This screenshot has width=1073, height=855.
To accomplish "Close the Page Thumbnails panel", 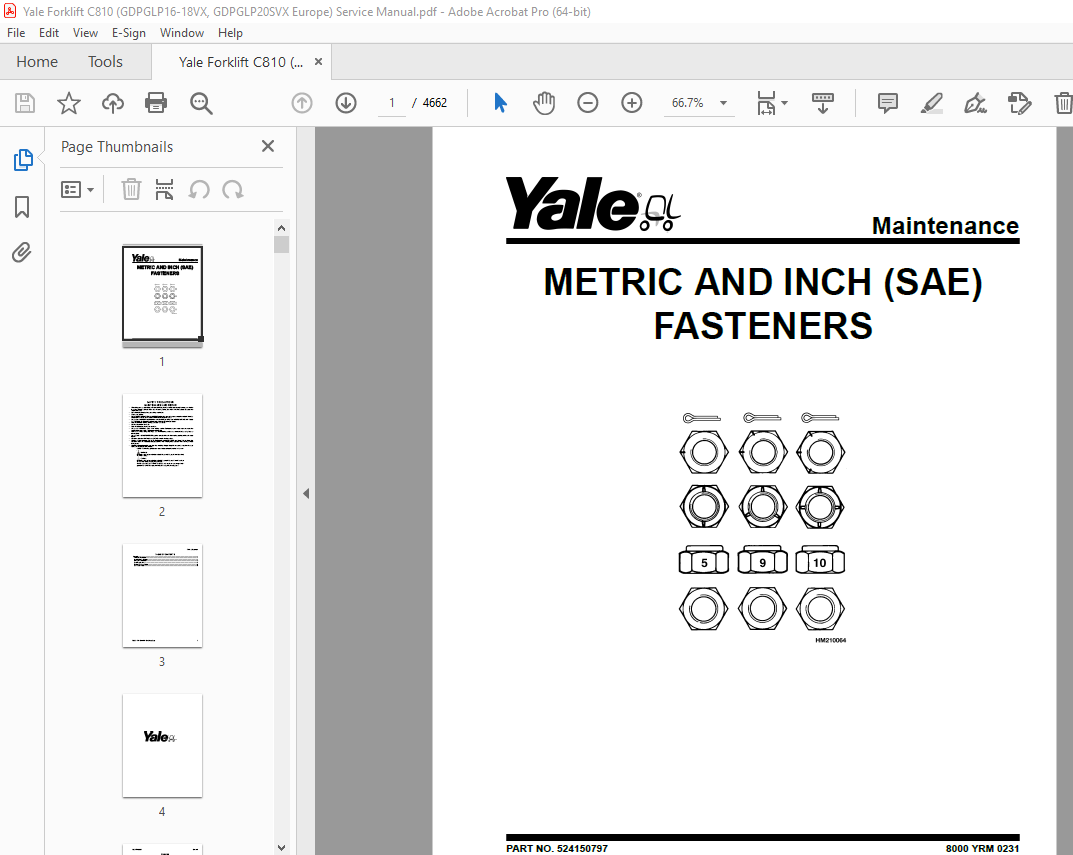I will coord(268,146).
